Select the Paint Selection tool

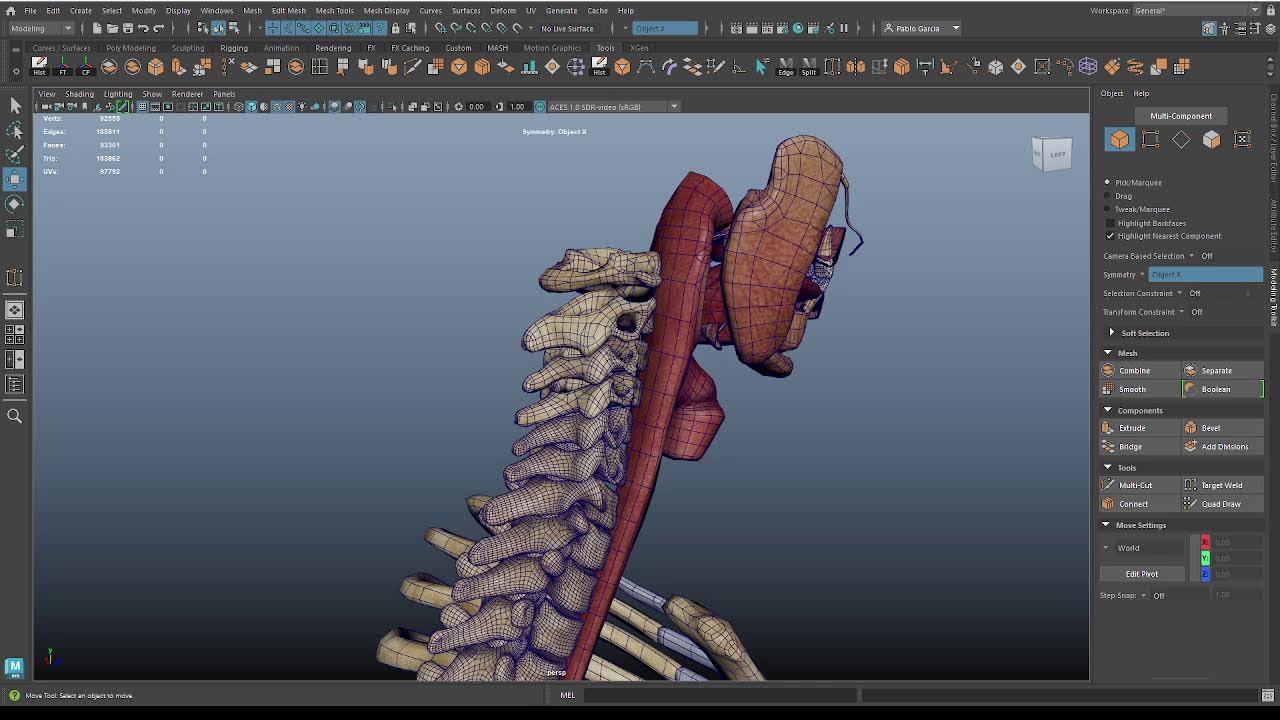(15, 154)
